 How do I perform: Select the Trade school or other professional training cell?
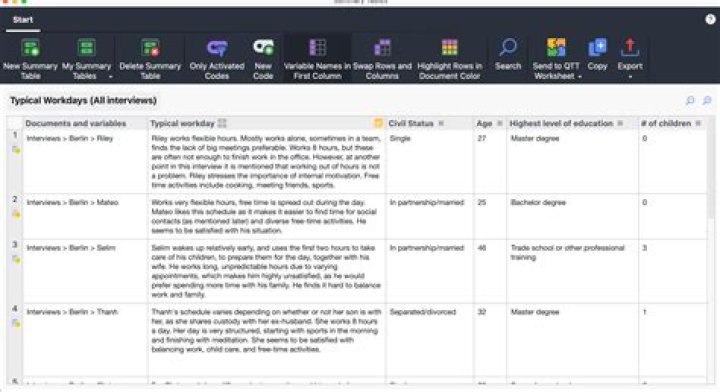coord(572,271)
